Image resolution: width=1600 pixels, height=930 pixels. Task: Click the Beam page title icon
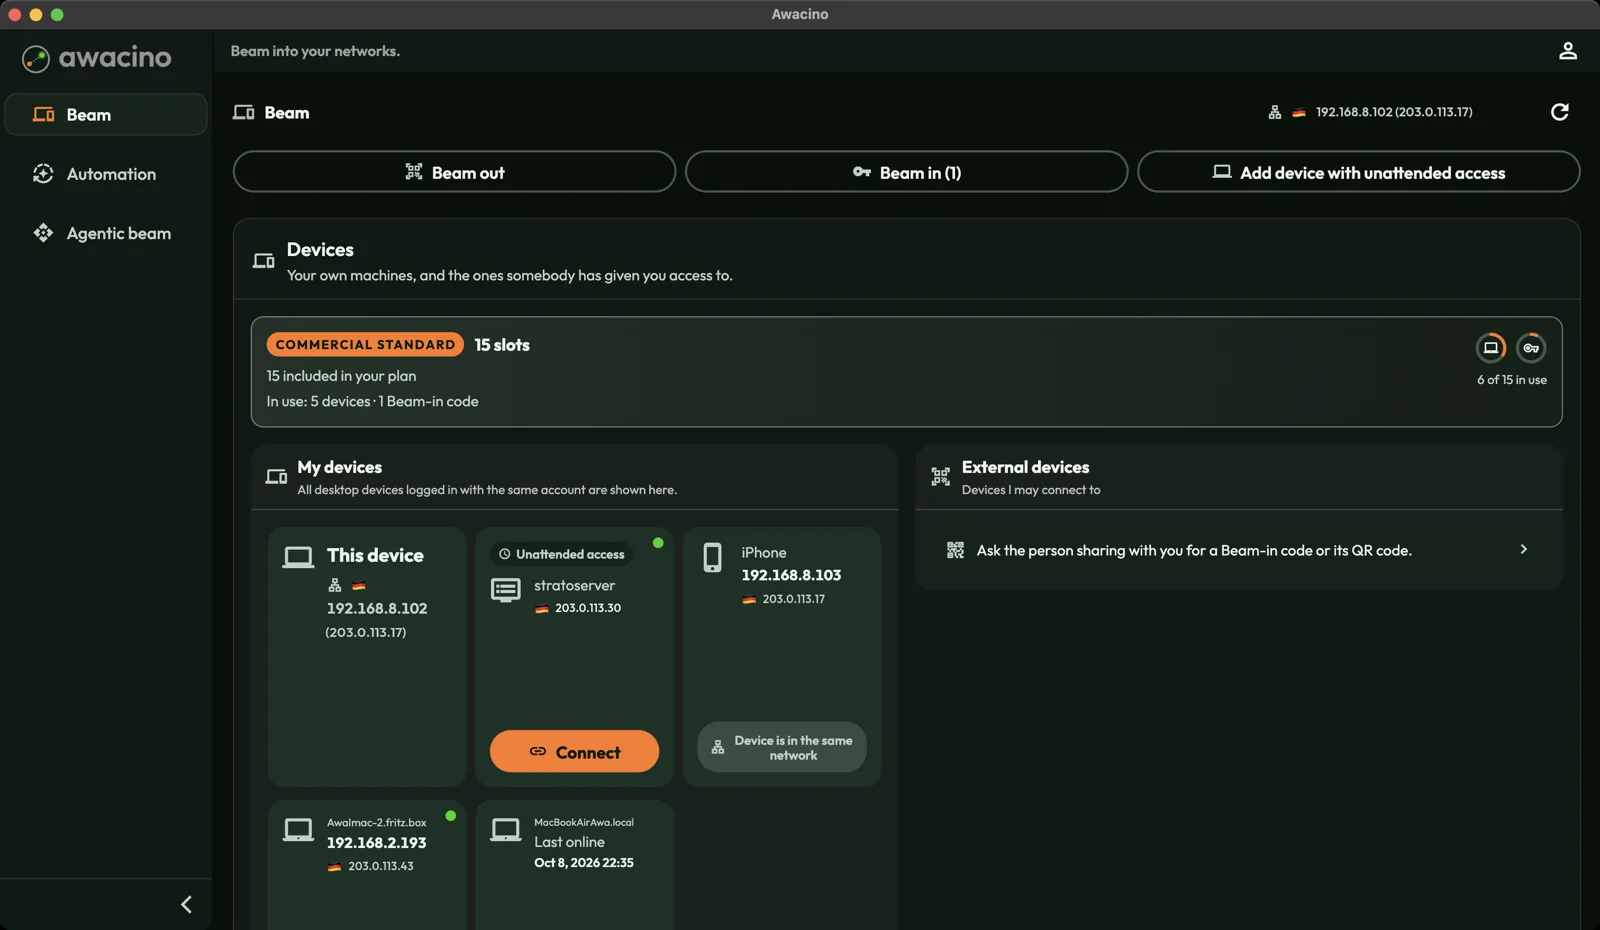pyautogui.click(x=244, y=113)
